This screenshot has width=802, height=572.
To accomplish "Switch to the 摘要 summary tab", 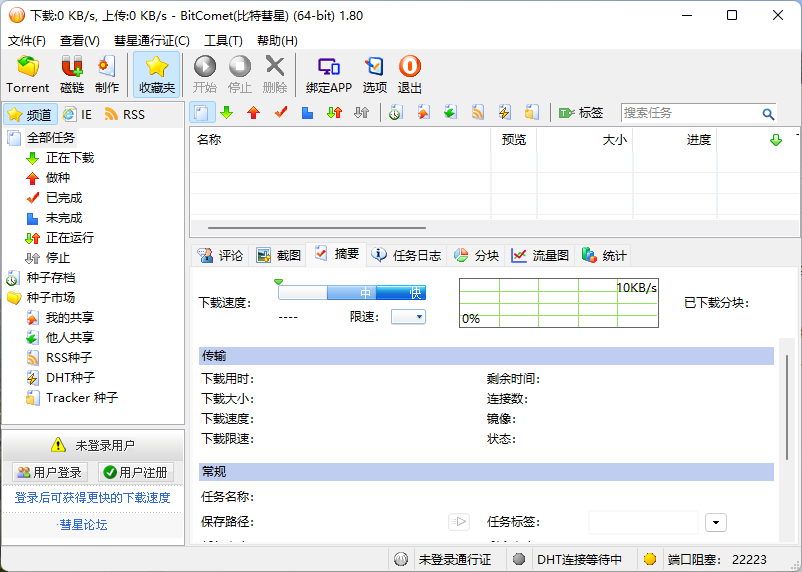I will pos(336,254).
